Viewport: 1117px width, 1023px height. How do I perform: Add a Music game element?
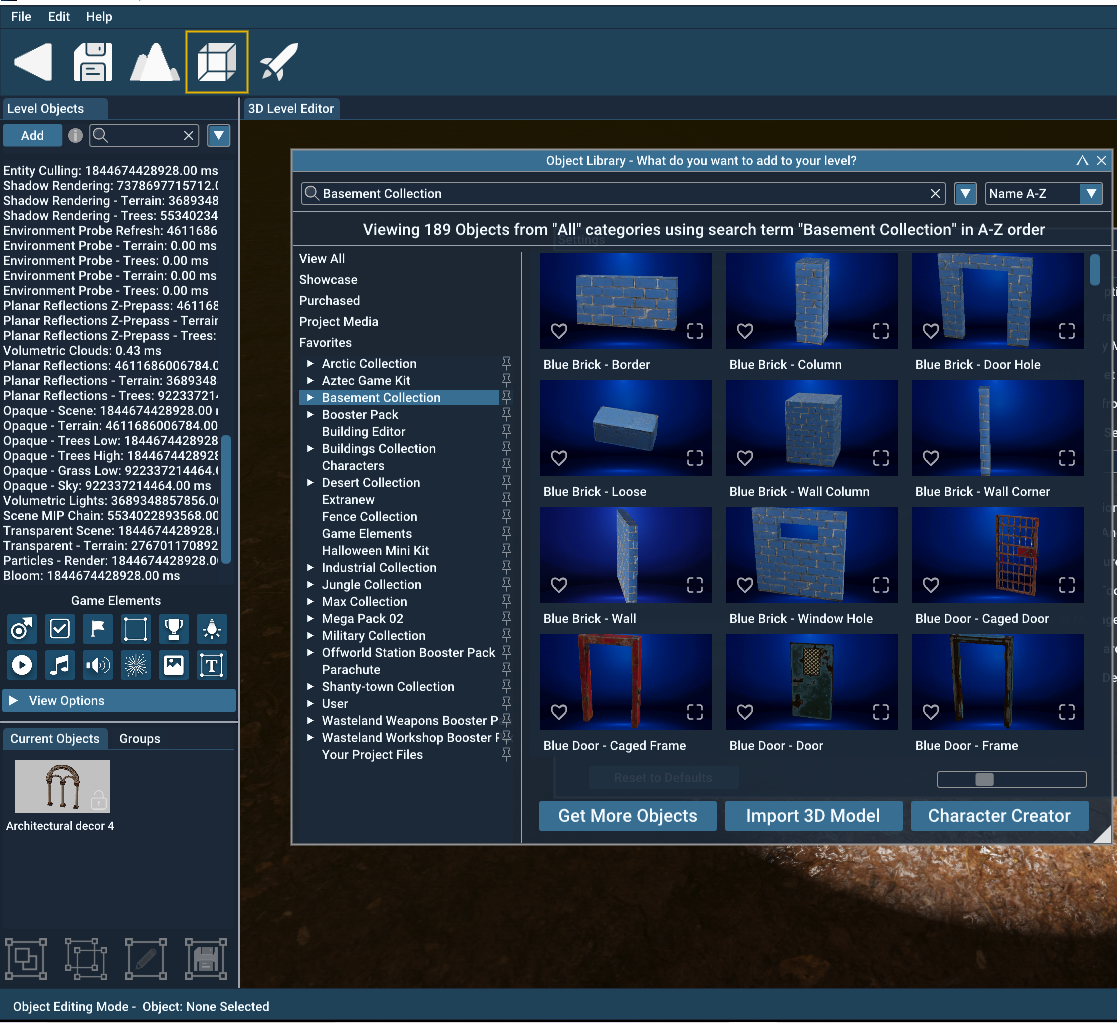click(x=59, y=664)
